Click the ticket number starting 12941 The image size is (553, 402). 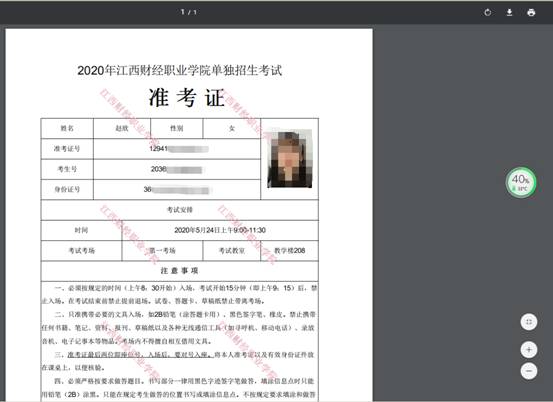click(179, 149)
